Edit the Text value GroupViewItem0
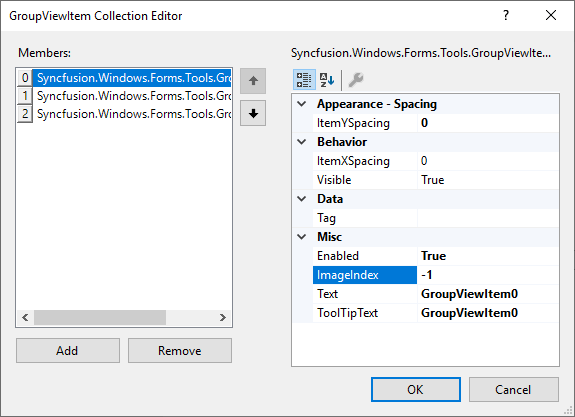Screen dimensions: 575x417 pyautogui.click(x=488, y=294)
